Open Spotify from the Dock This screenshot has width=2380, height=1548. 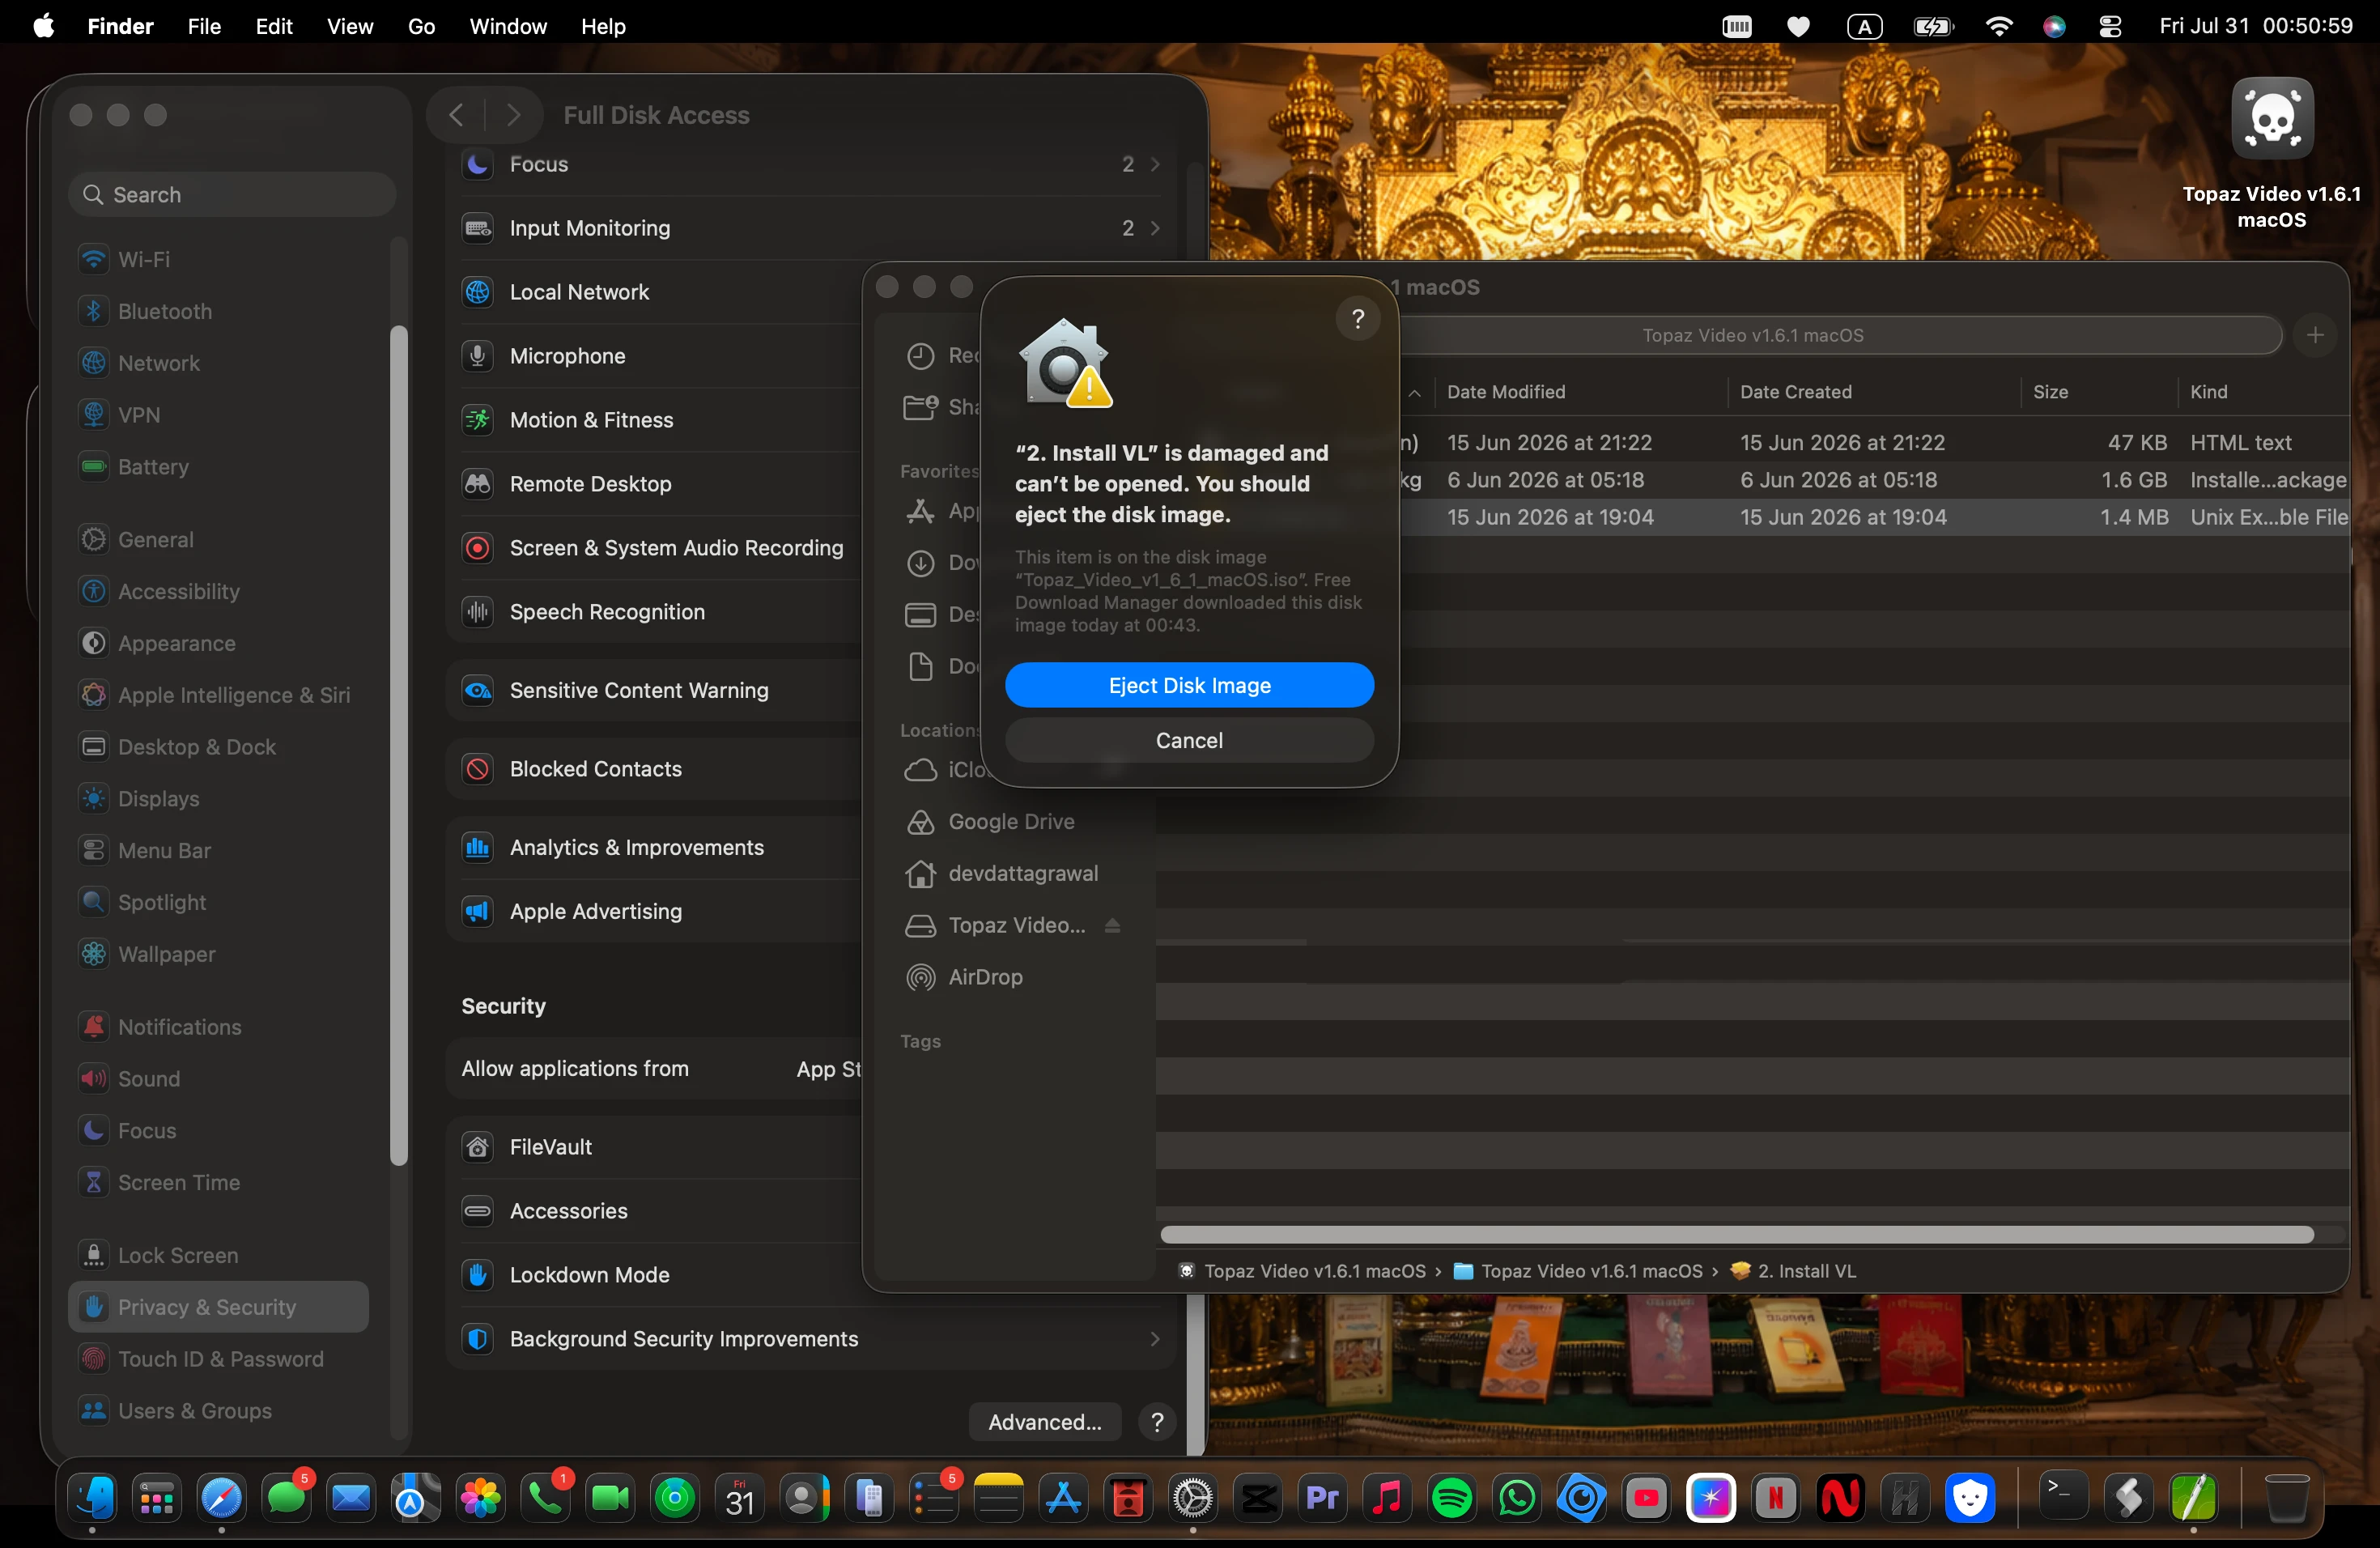tap(1452, 1498)
